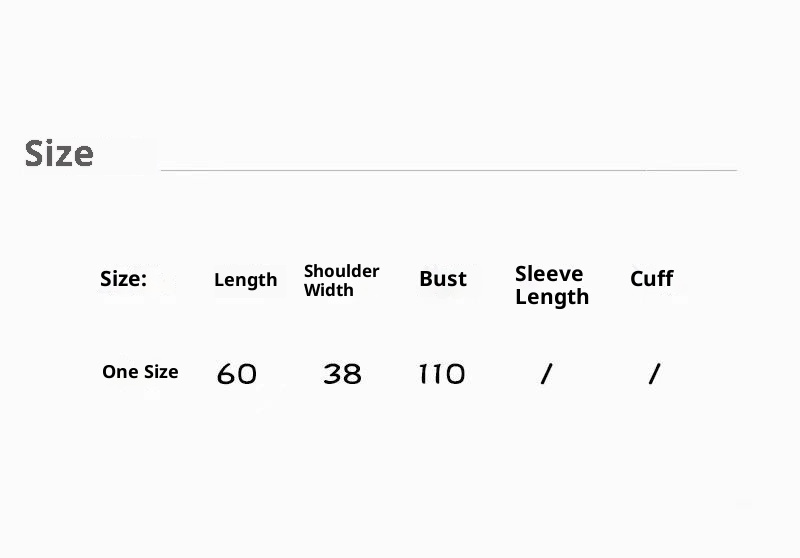The height and width of the screenshot is (558, 800).
Task: Click the Length value 60
Action: 237,374
